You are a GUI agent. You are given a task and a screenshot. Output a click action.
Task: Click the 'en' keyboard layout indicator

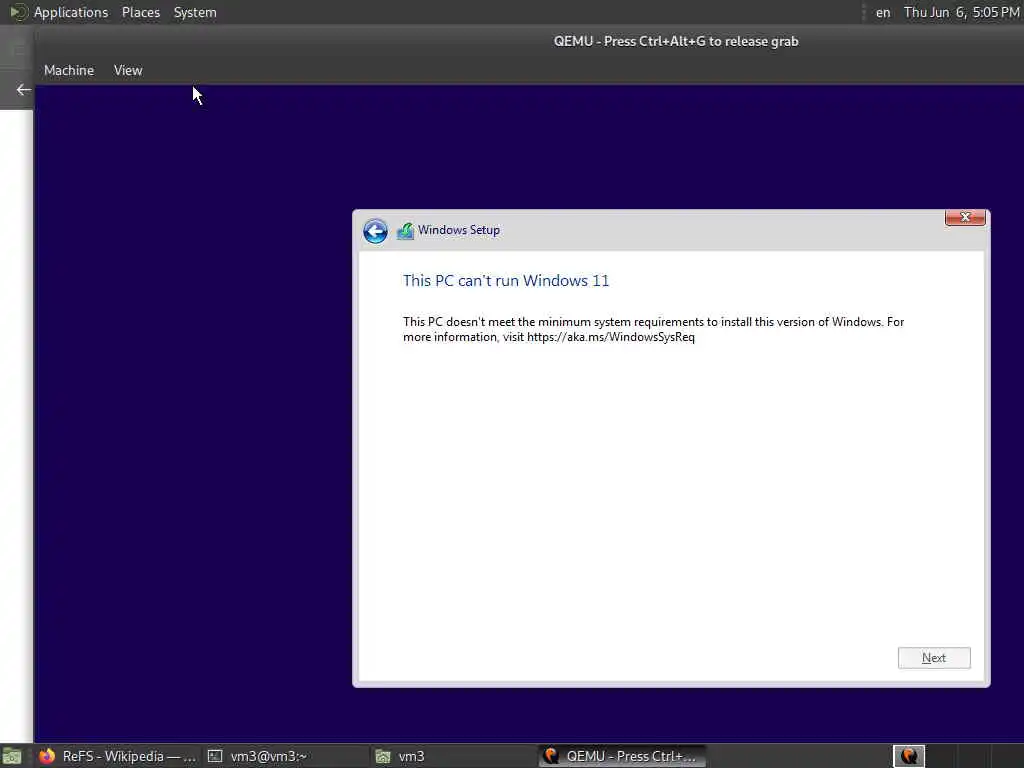tap(883, 12)
